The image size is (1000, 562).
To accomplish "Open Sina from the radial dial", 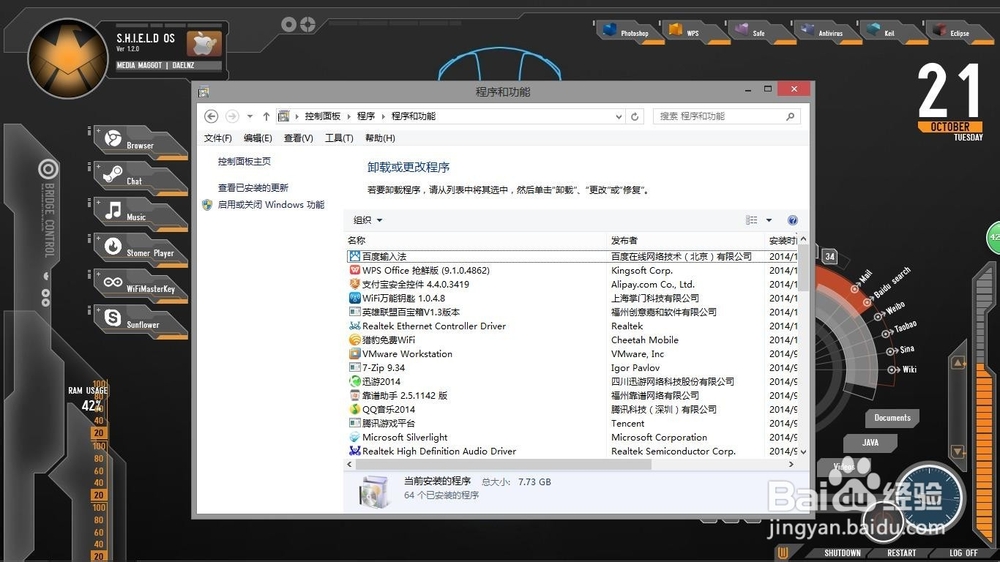I will (901, 350).
